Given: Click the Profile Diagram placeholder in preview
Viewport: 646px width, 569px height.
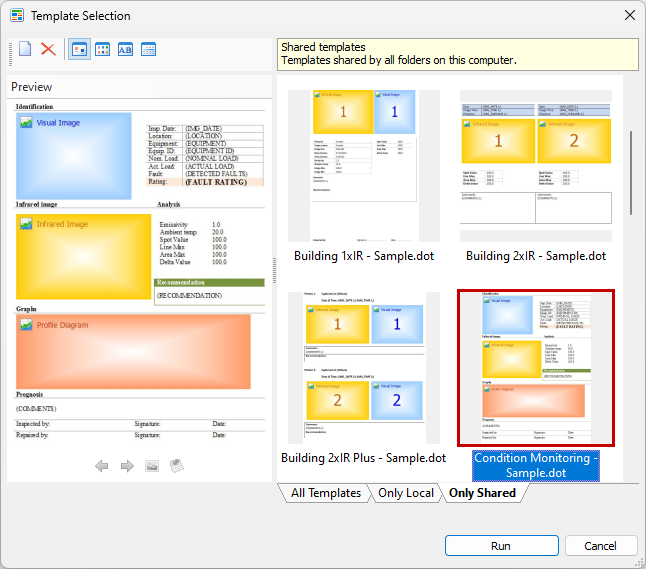Looking at the screenshot, I should [133, 352].
